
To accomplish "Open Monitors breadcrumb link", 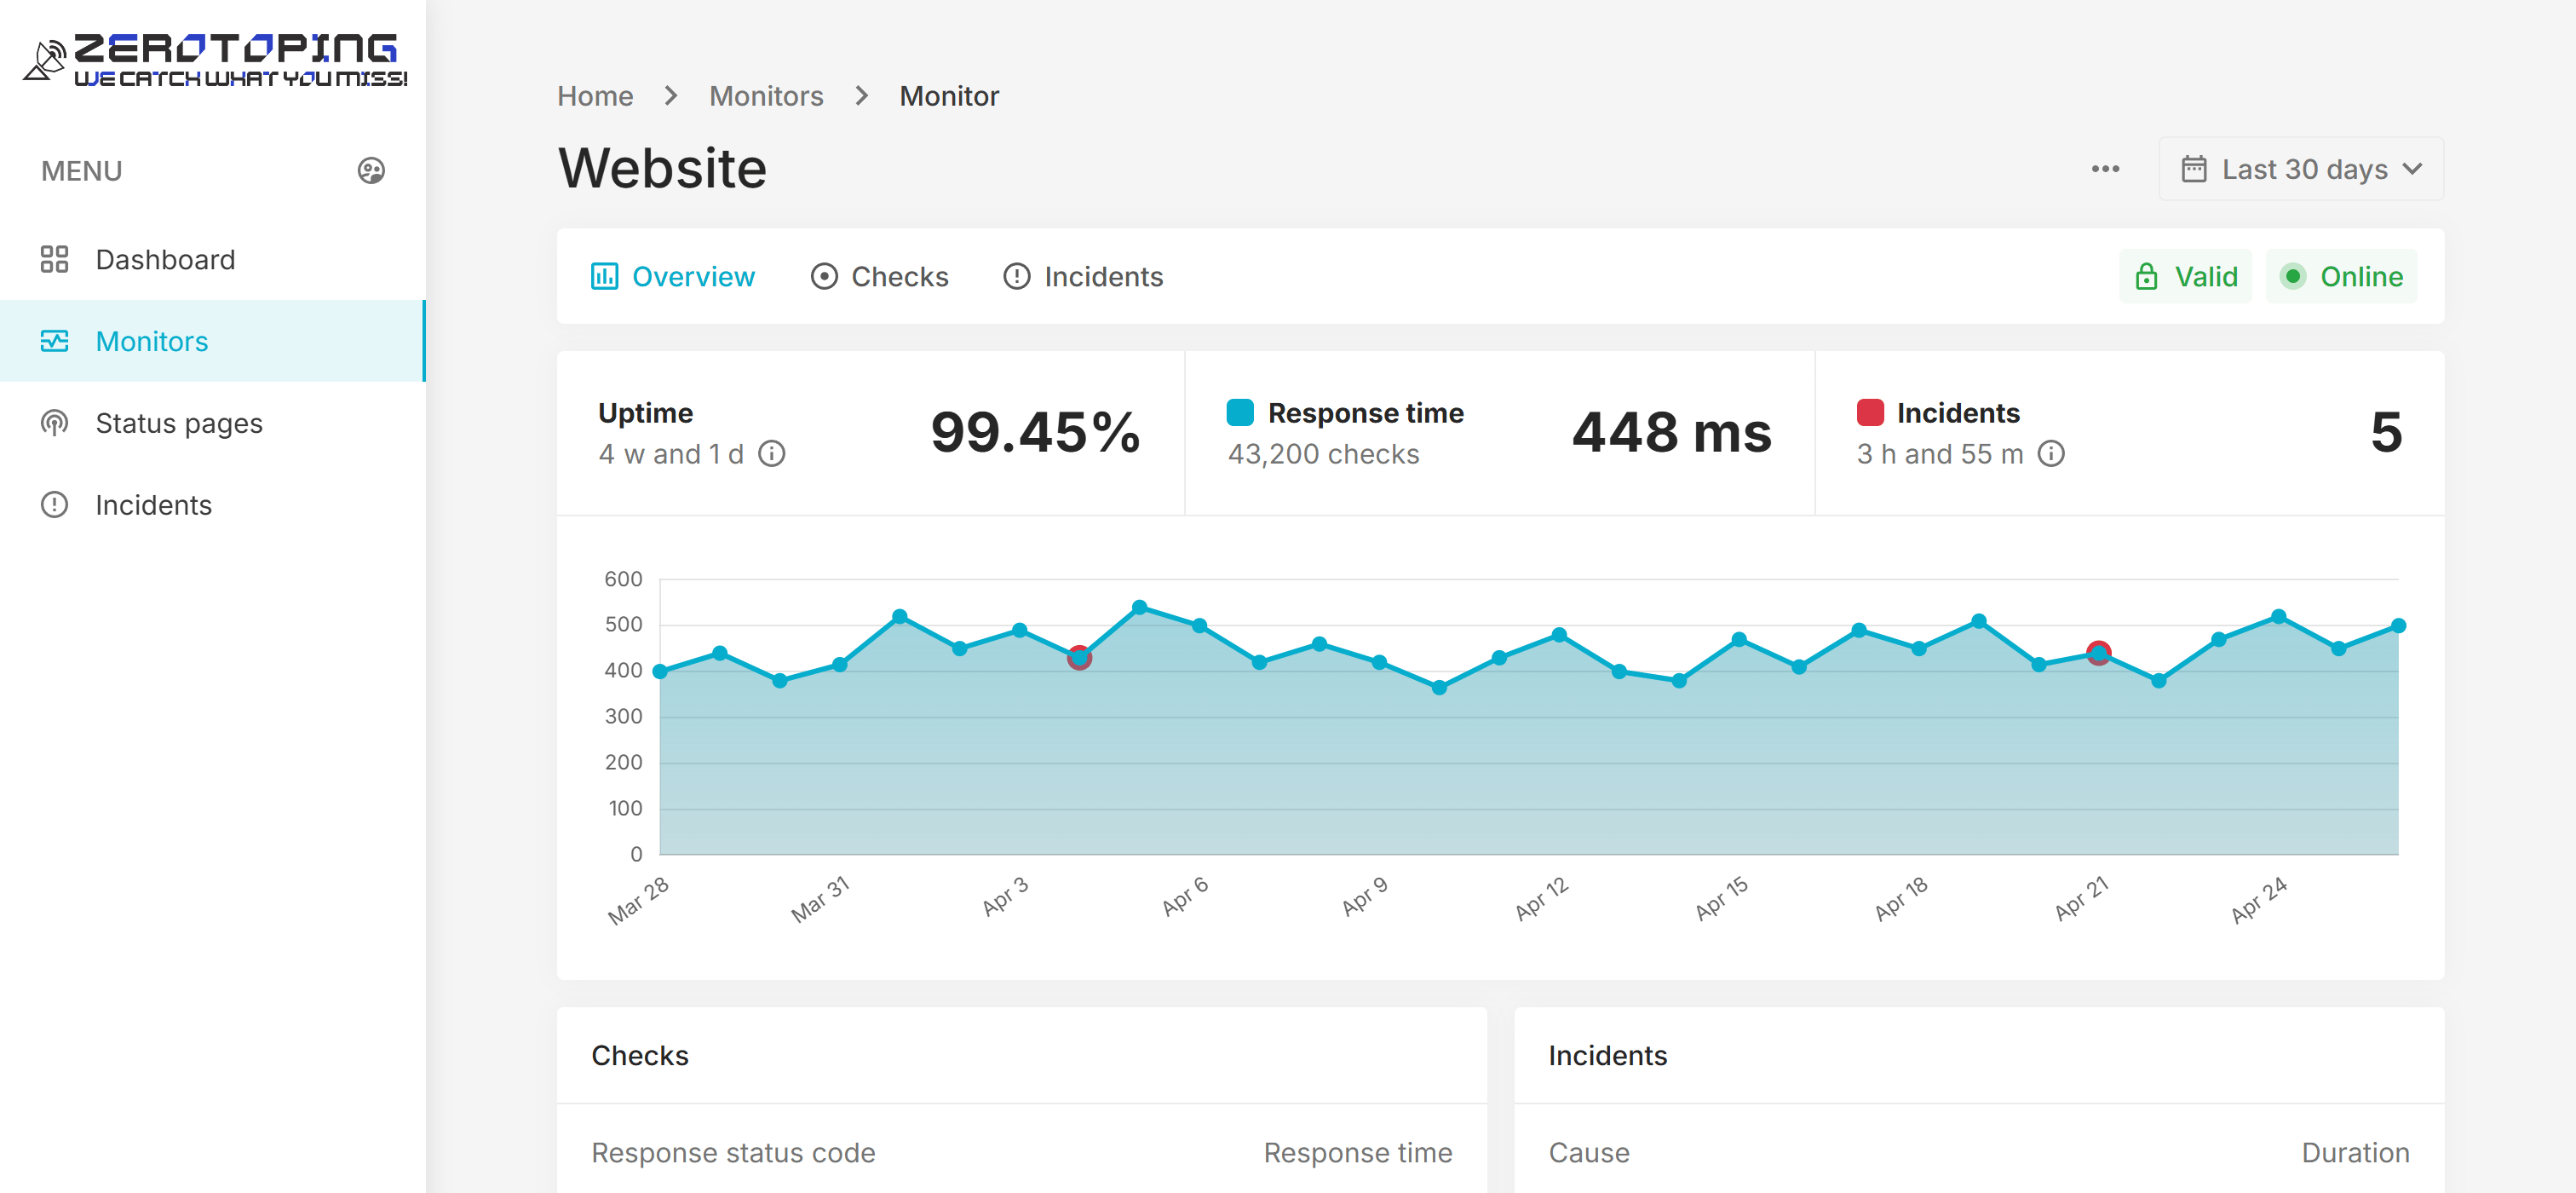I will (766, 96).
